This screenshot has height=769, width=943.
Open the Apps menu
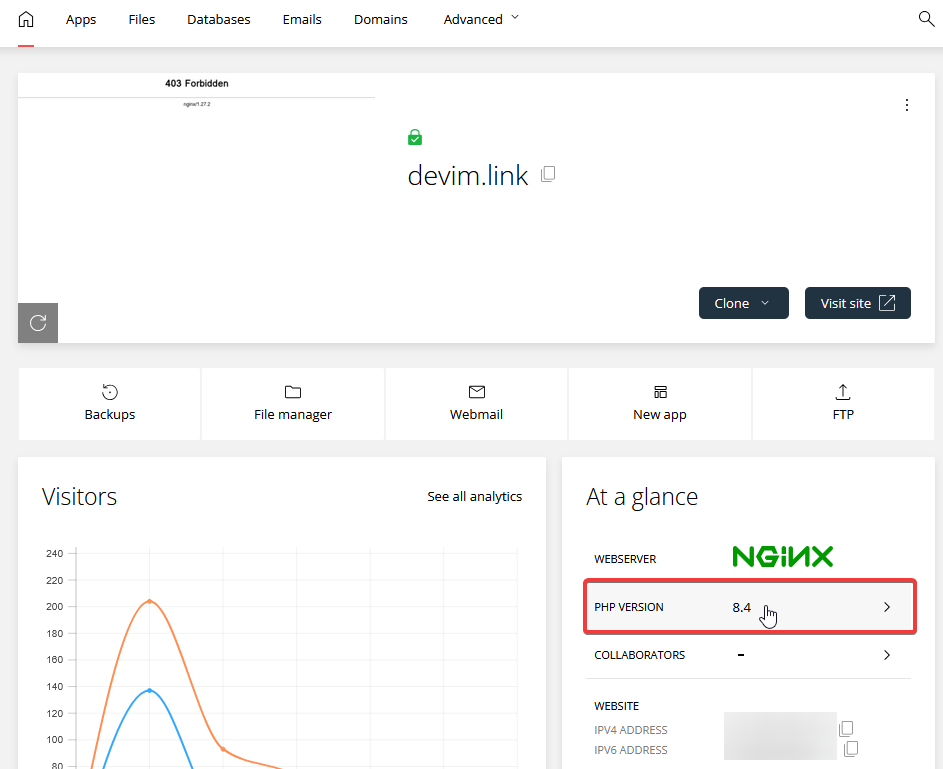pos(81,19)
